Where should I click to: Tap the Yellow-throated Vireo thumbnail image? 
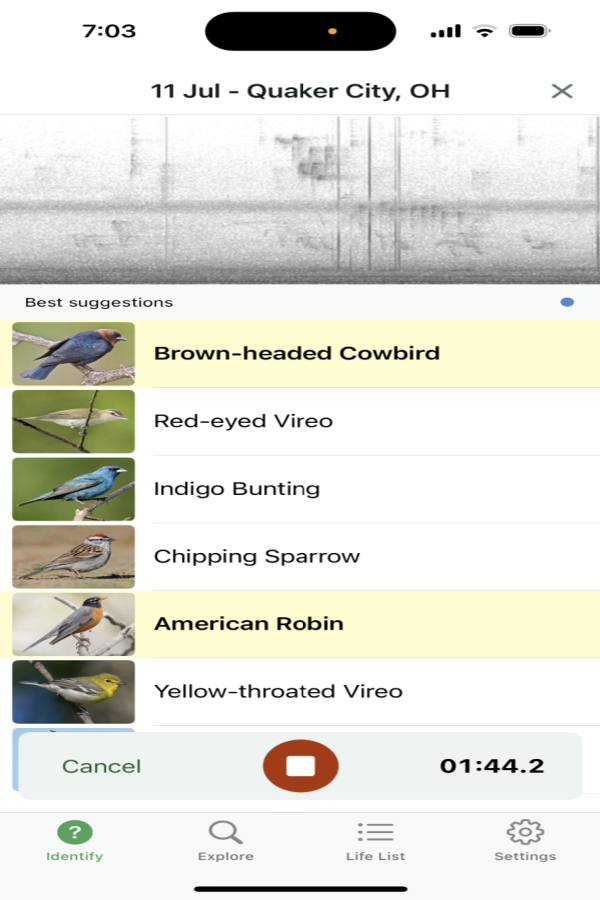pyautogui.click(x=73, y=691)
